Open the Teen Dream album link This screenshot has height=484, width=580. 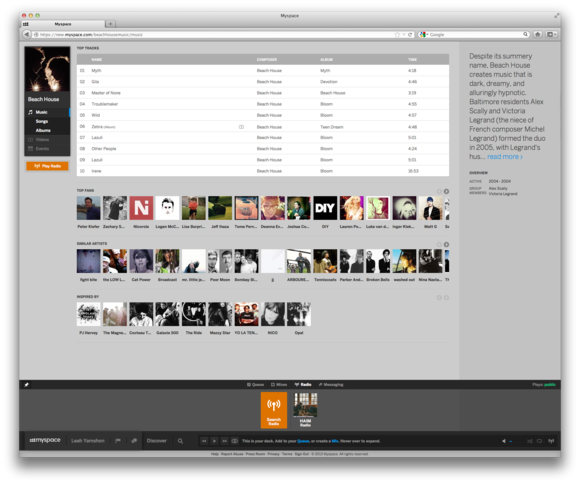point(332,127)
